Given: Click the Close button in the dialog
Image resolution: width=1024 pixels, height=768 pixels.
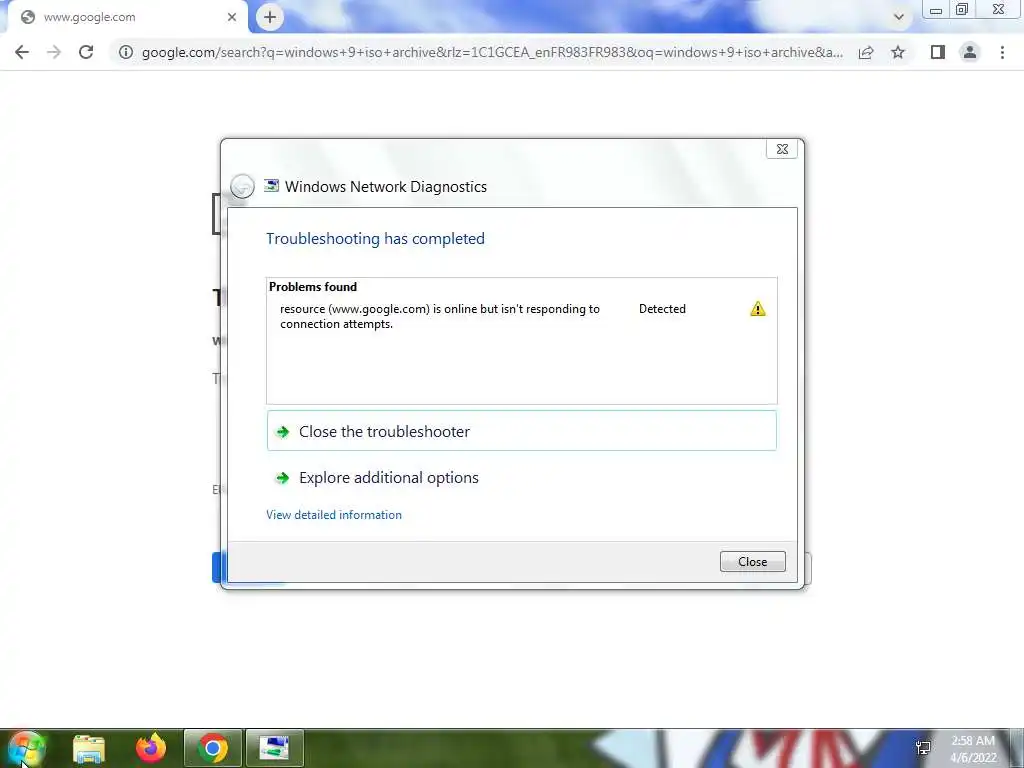Looking at the screenshot, I should [x=752, y=562].
